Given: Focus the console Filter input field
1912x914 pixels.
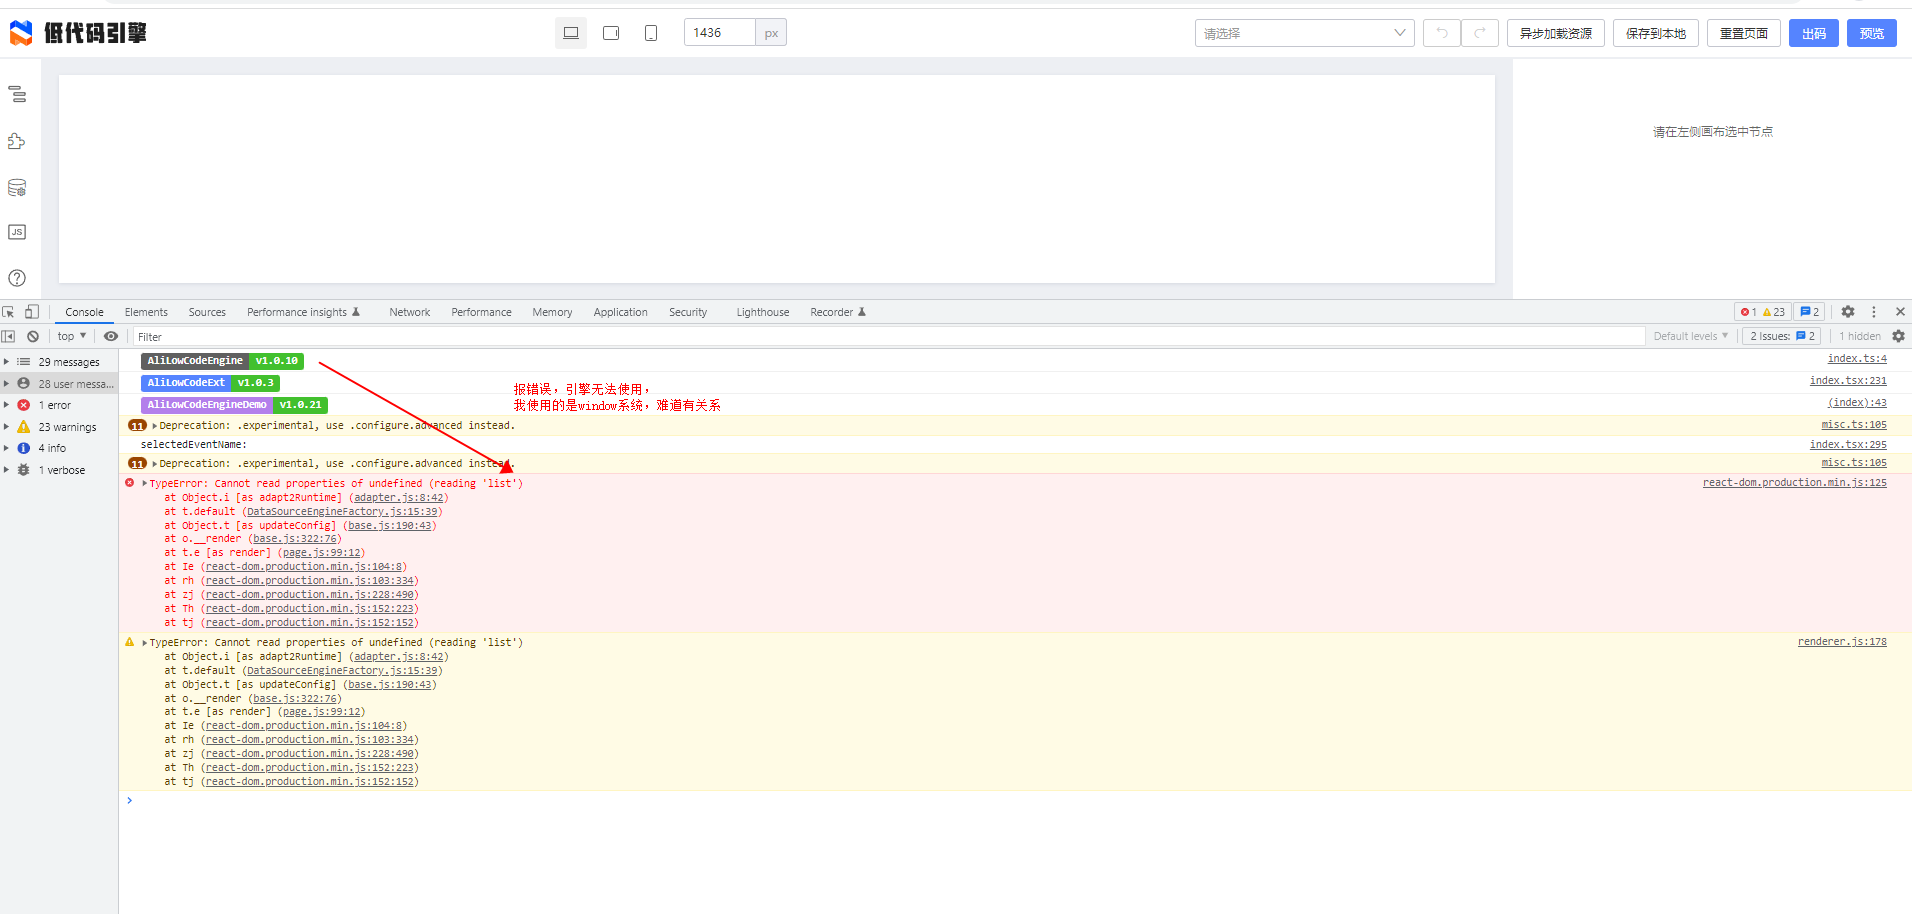Looking at the screenshot, I should pos(890,337).
